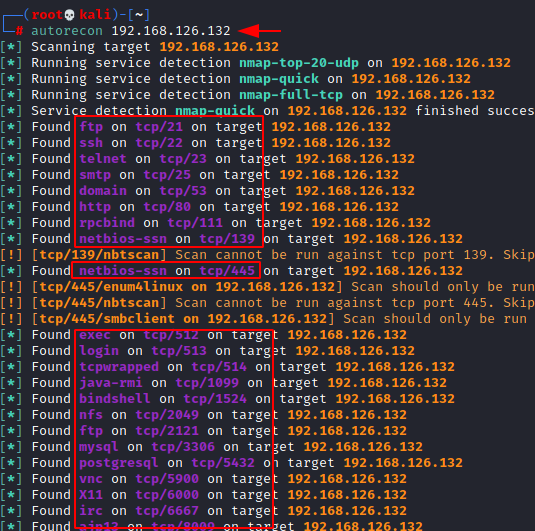Click 'tcp/139' on netbios-ssn found line
535x531 pixels.
[x=227, y=239]
